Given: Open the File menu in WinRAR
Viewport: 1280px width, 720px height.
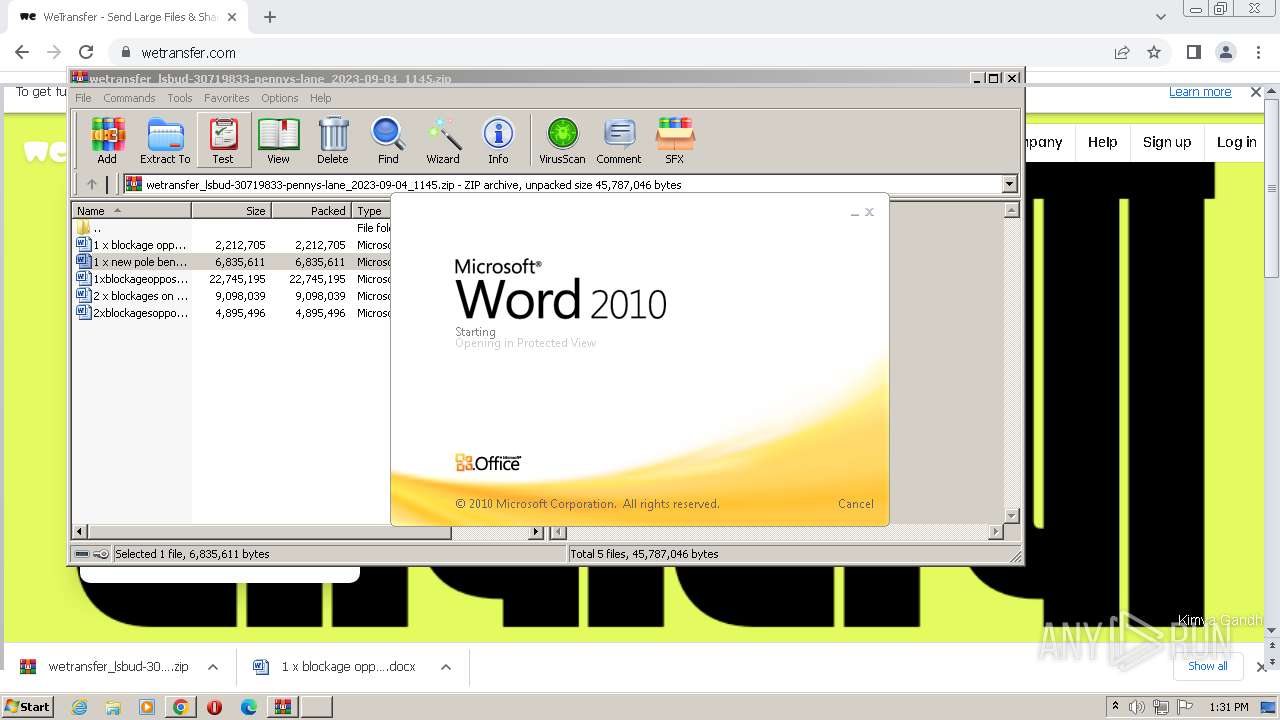Looking at the screenshot, I should point(83,98).
